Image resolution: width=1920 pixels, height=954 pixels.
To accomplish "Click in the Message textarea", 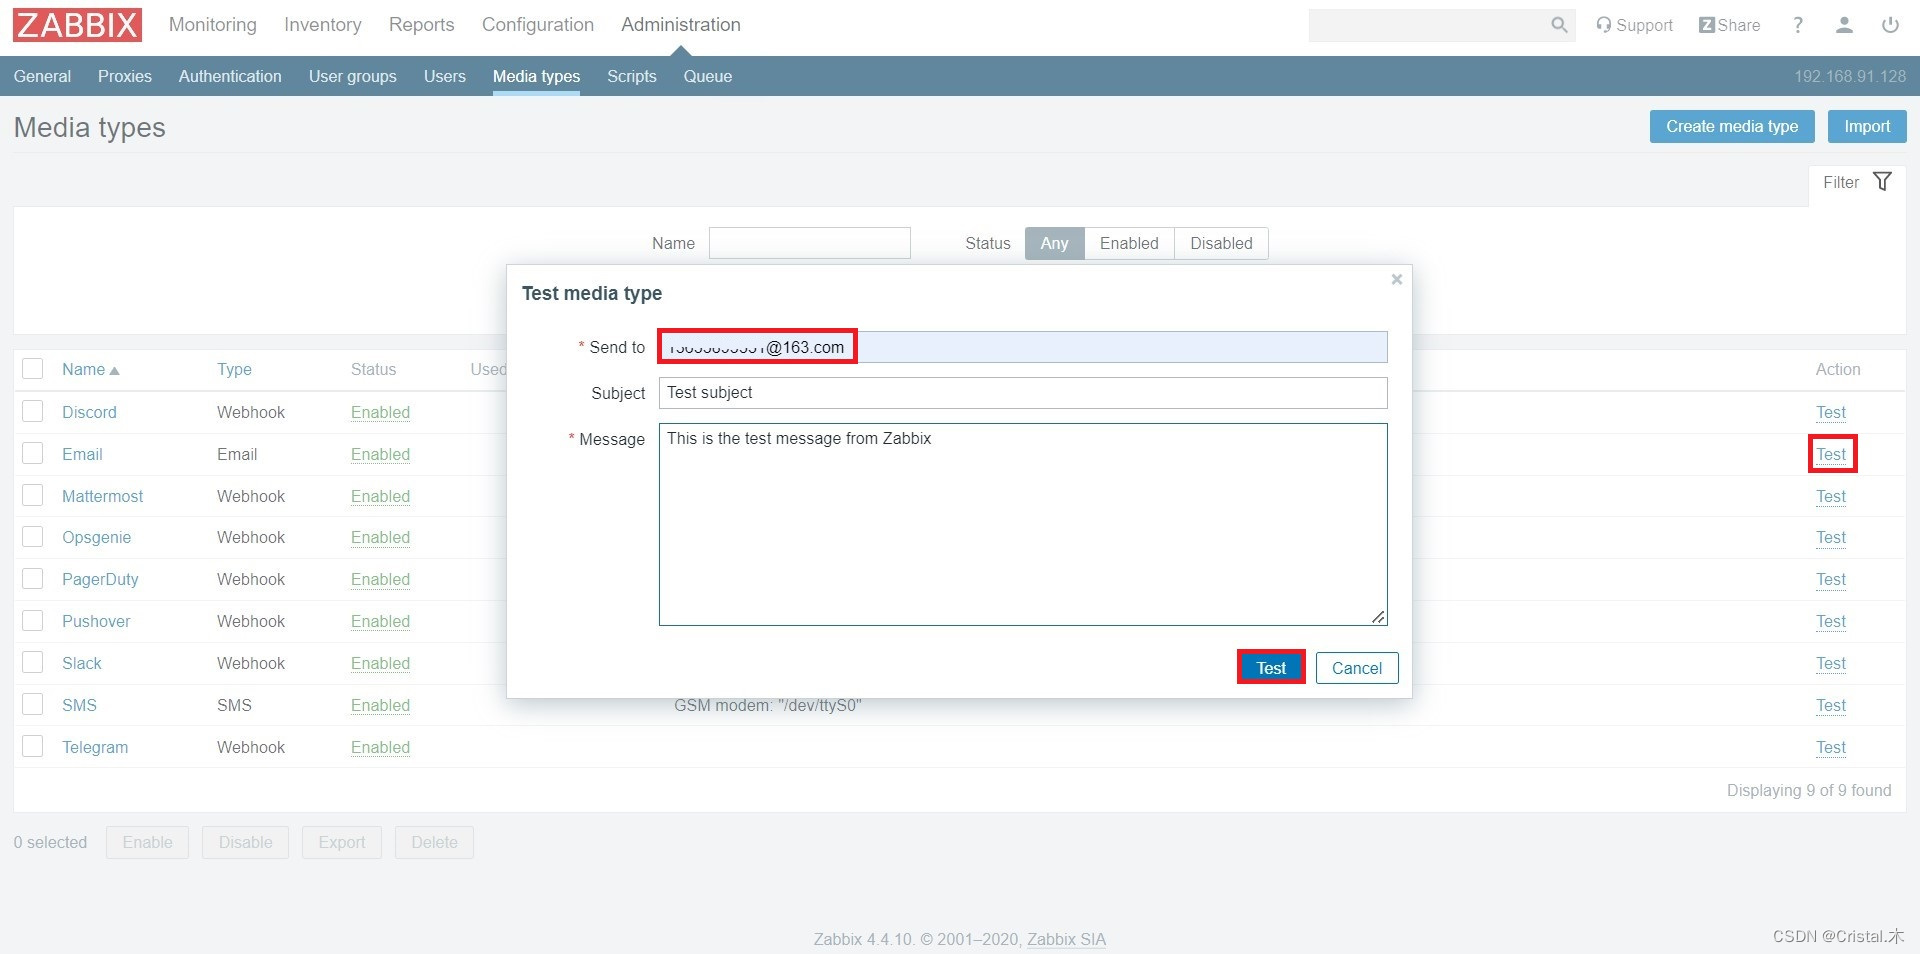I will click(x=1023, y=524).
